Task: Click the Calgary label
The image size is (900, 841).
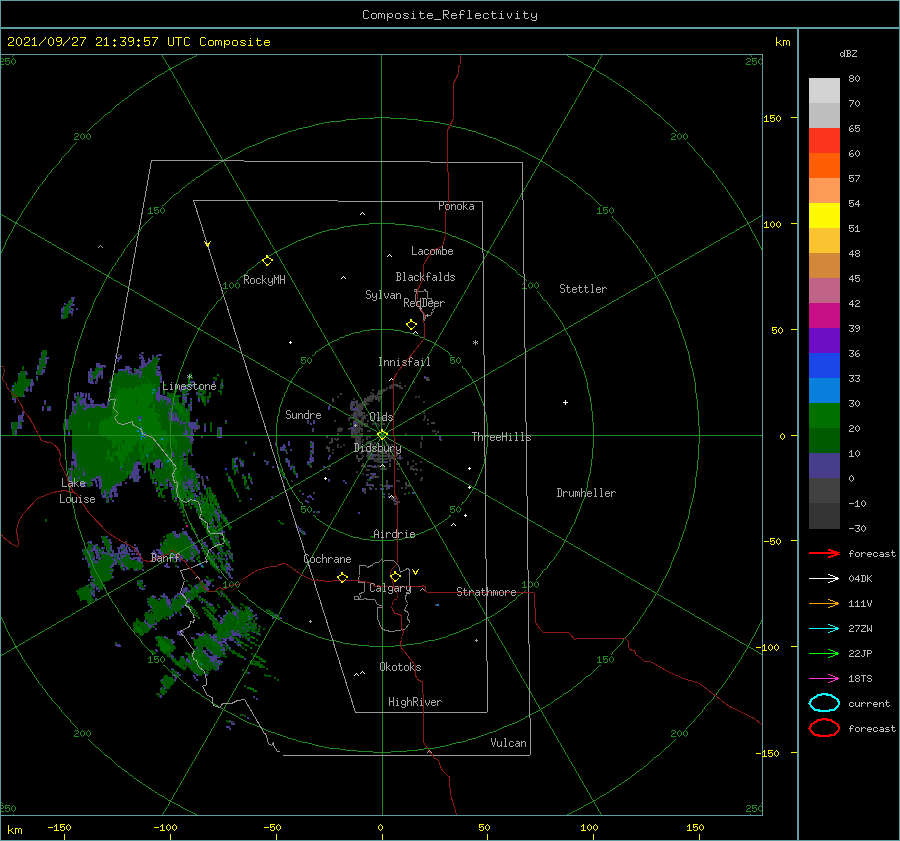Action: (x=390, y=588)
